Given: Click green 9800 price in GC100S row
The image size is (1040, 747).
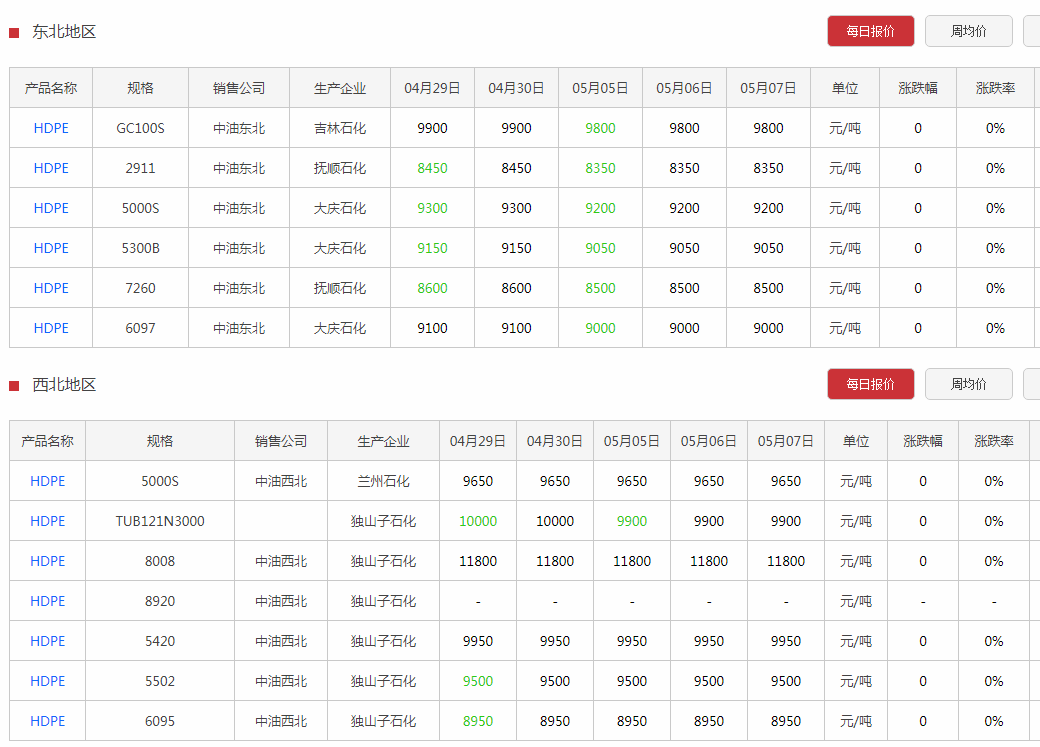Looking at the screenshot, I should pos(600,128).
